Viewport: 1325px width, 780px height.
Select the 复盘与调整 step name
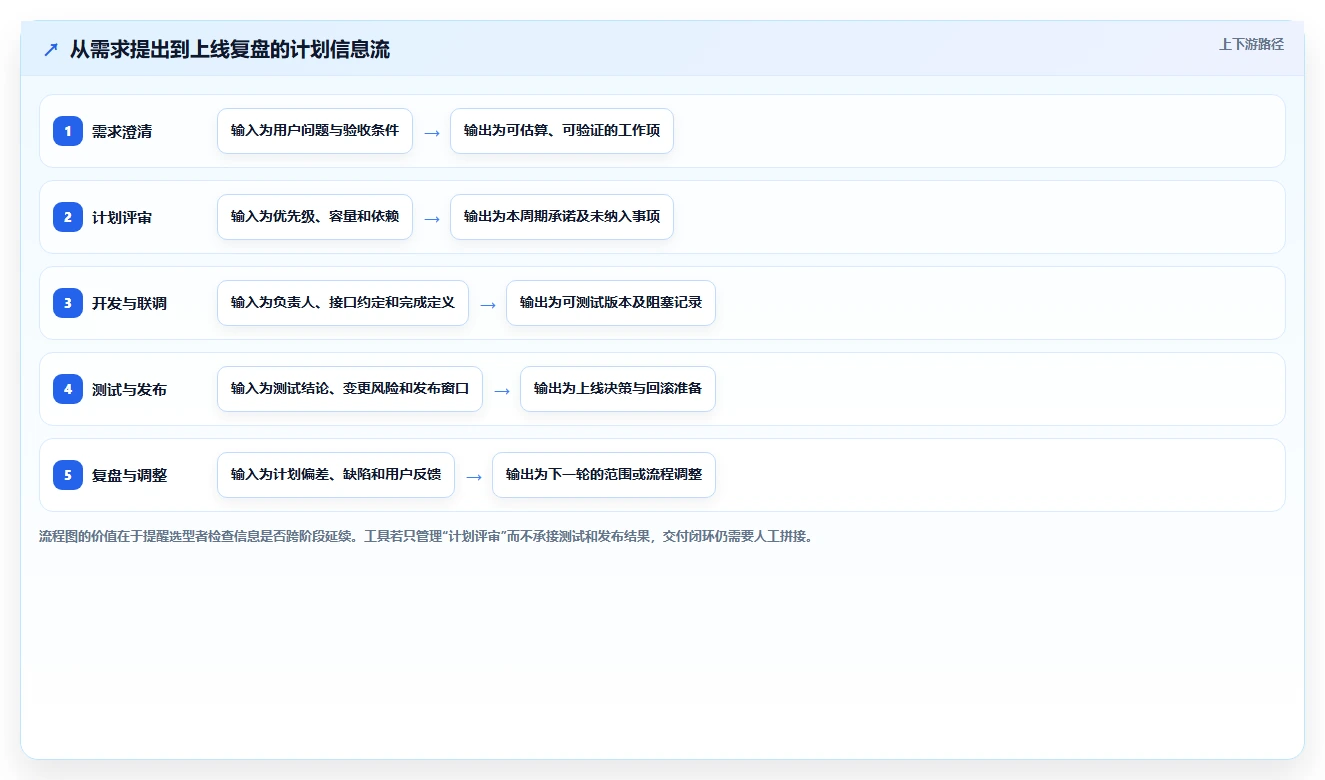[129, 475]
